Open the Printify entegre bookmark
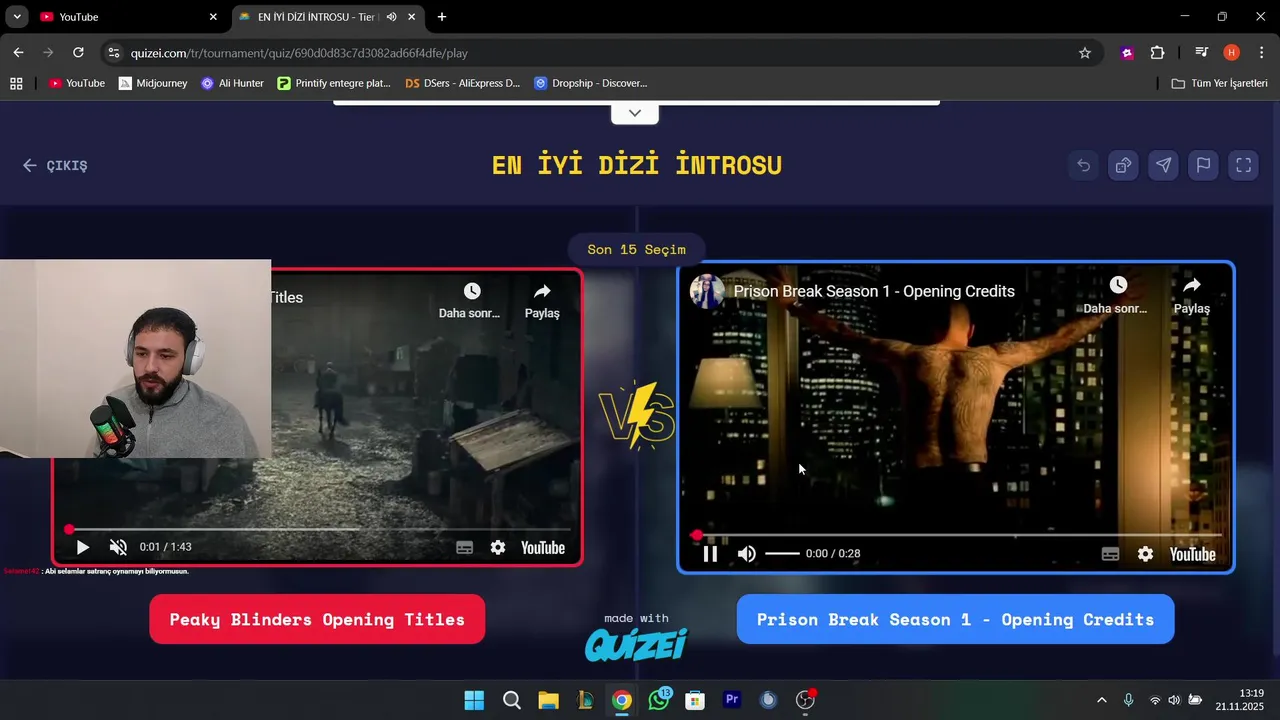This screenshot has height=720, width=1280. pyautogui.click(x=334, y=83)
